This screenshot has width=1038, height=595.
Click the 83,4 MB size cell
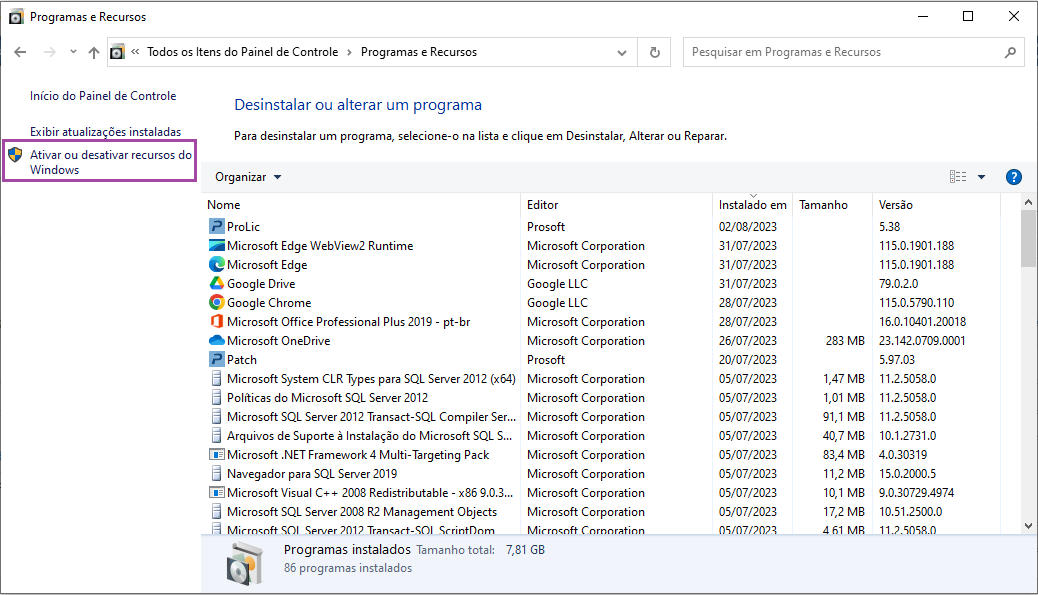click(x=844, y=455)
